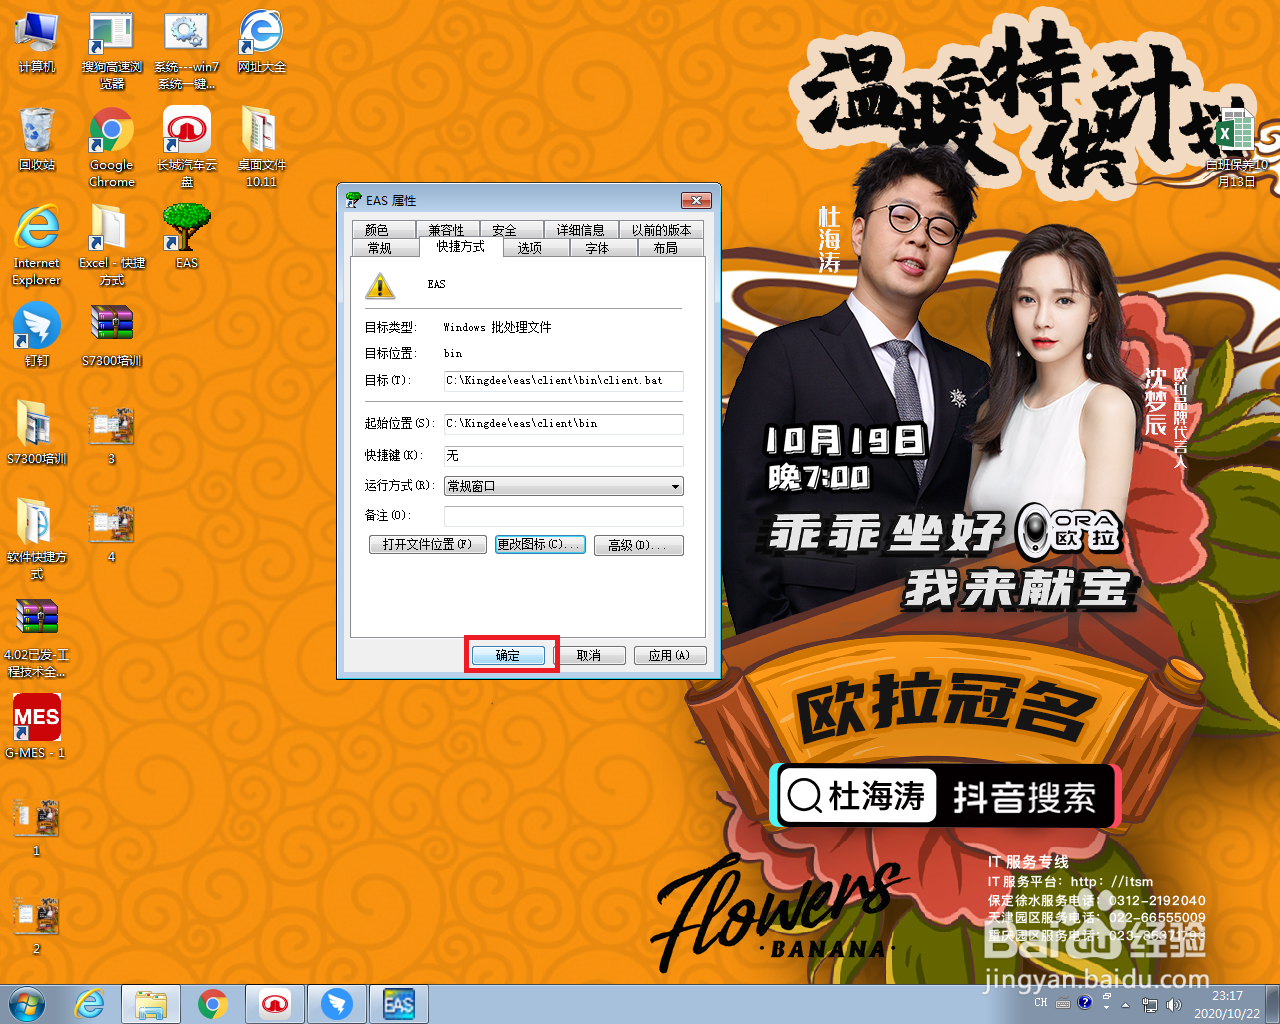1280x1024 pixels.
Task: Click the 备注 input field
Action: pos(564,516)
